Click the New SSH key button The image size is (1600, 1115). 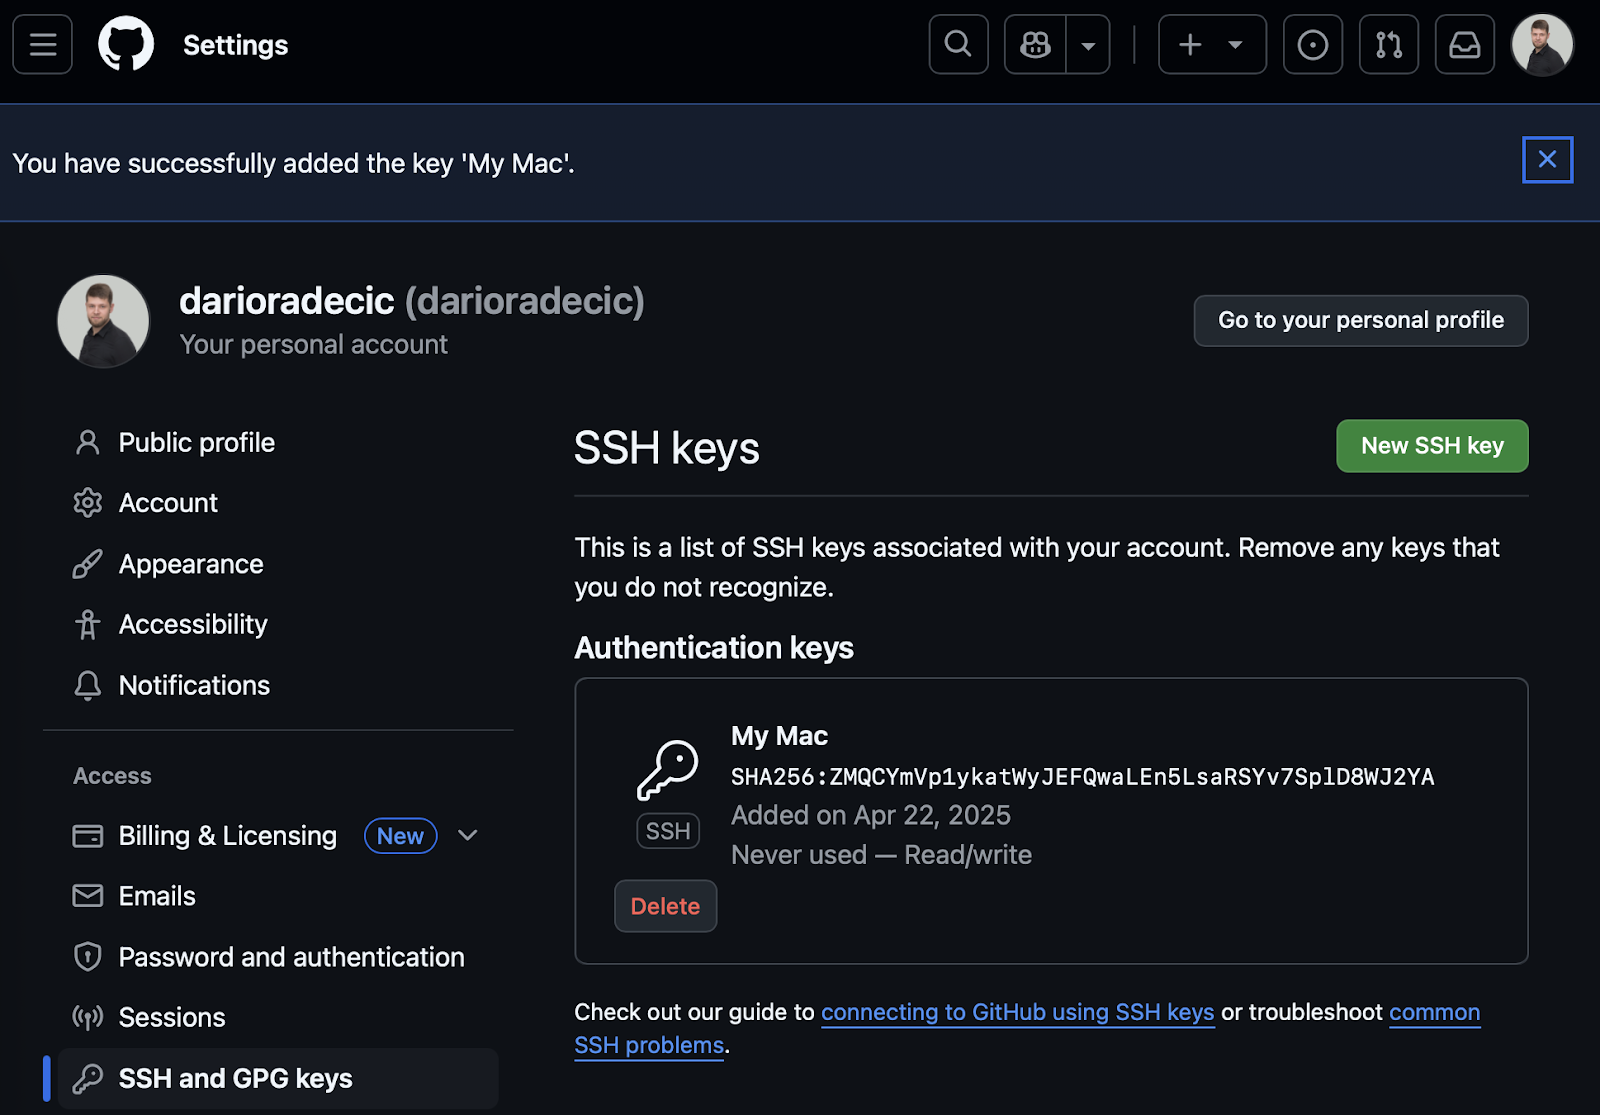point(1432,446)
